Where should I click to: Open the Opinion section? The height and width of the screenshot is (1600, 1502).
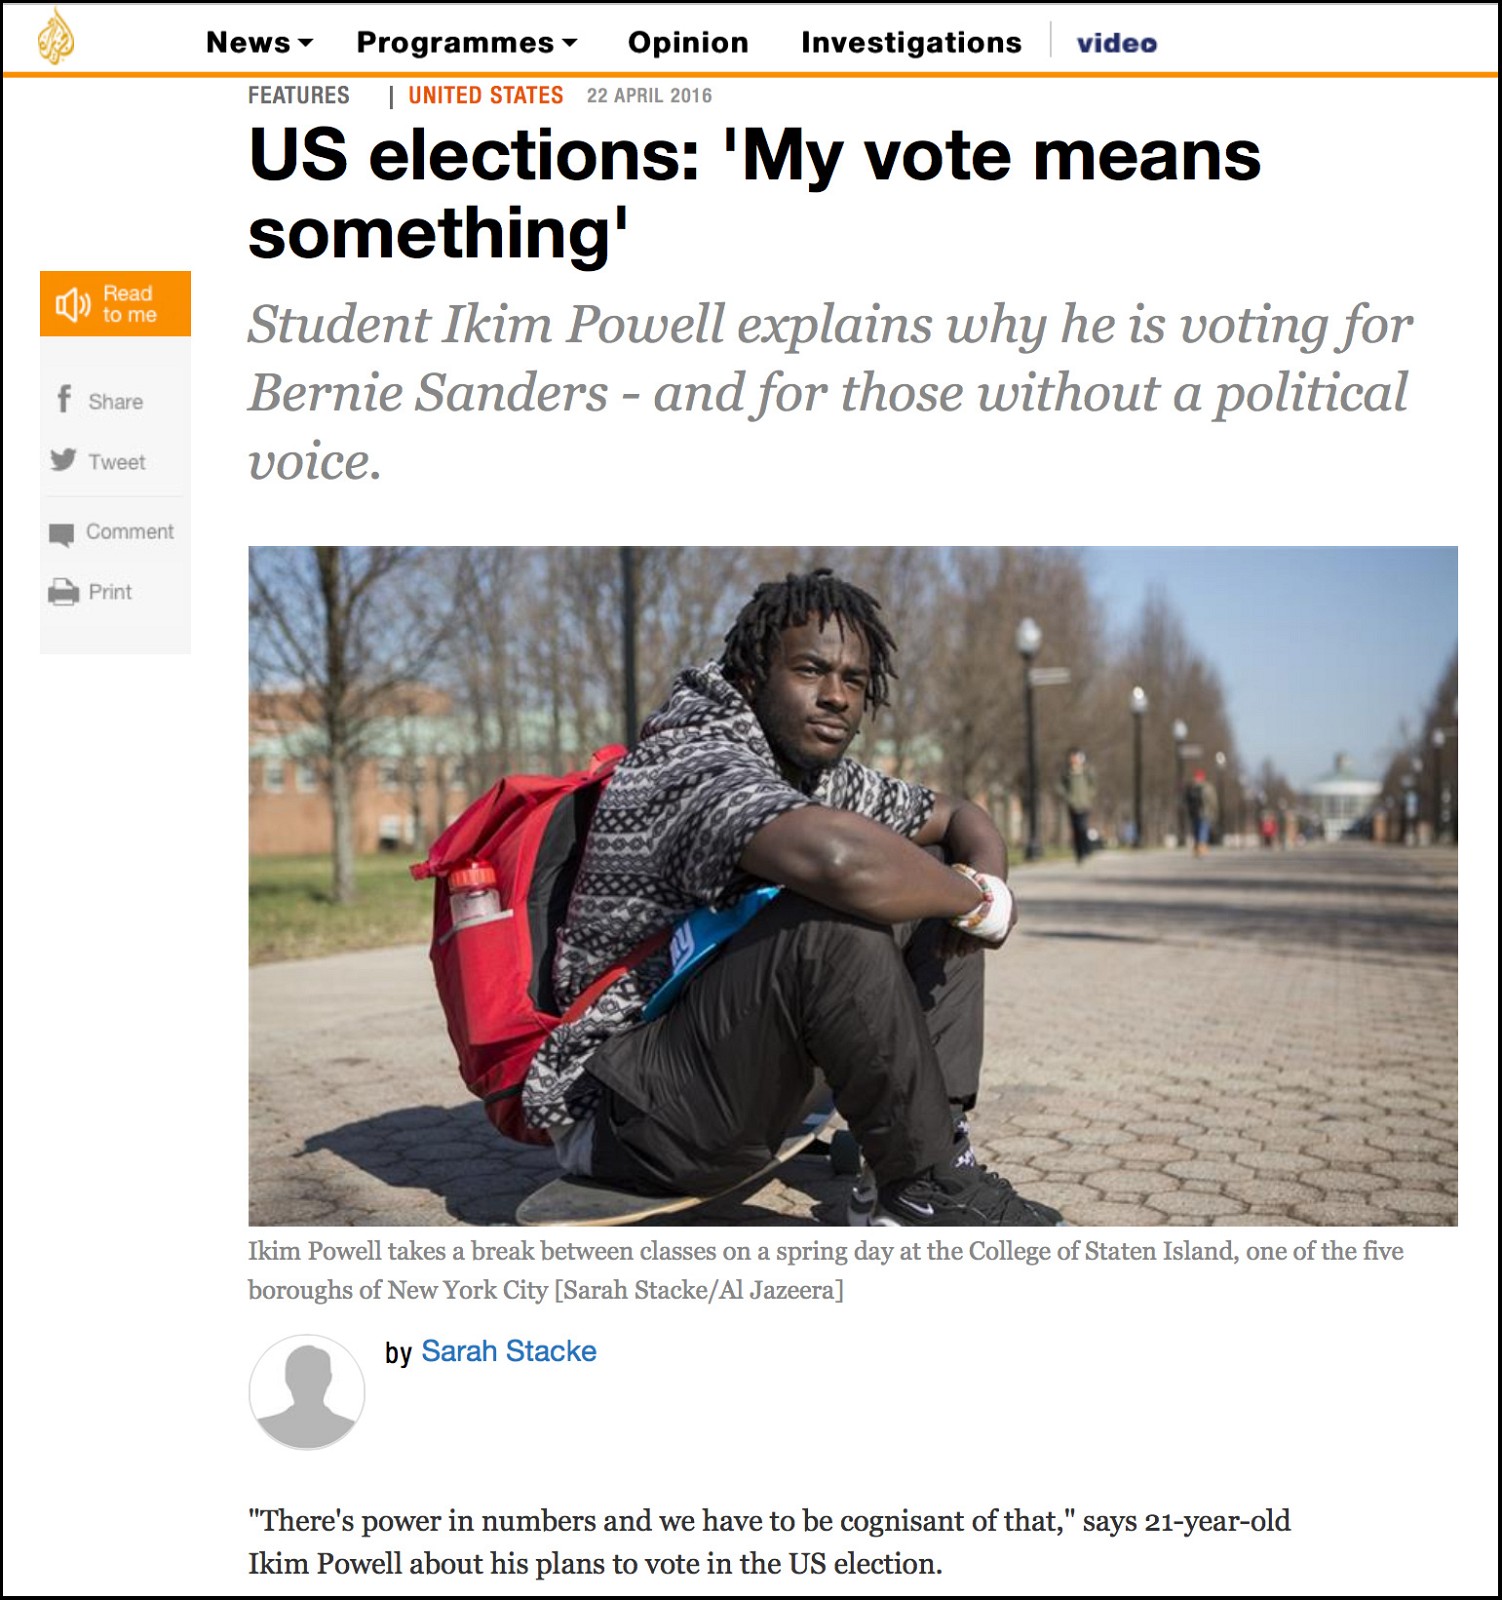pos(688,42)
